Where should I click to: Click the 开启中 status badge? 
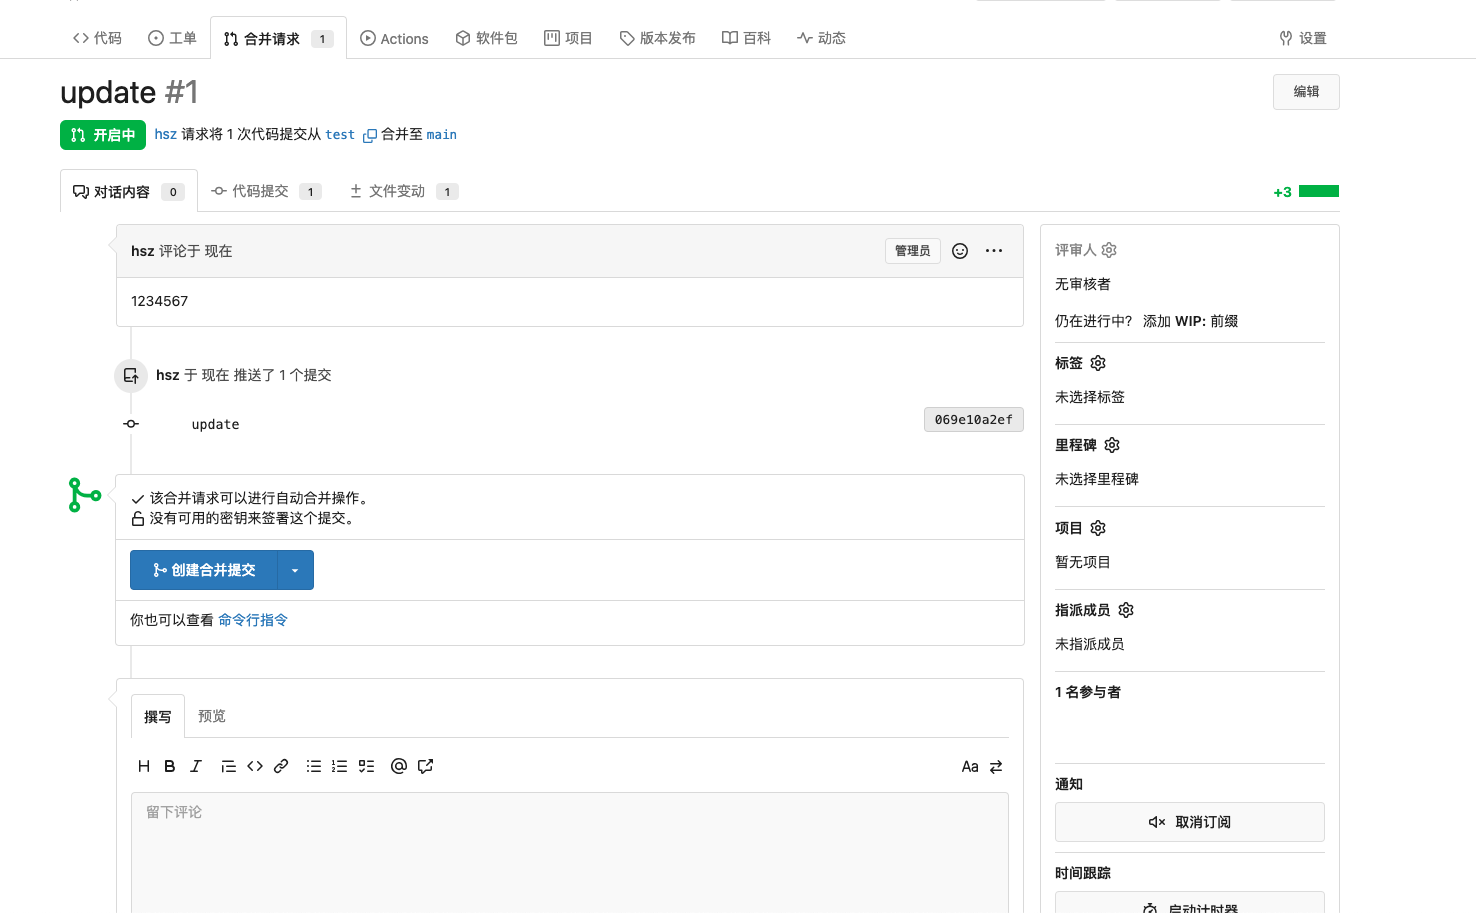click(103, 135)
